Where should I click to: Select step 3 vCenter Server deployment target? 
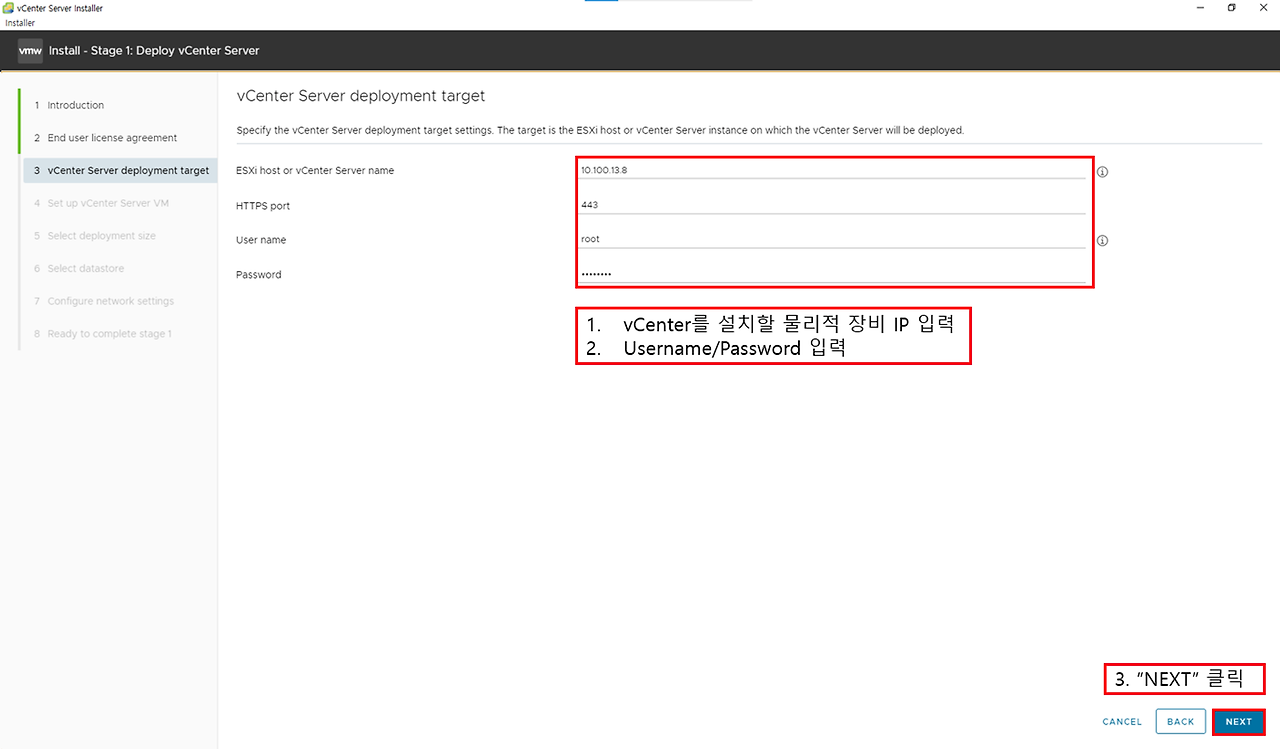coord(118,170)
